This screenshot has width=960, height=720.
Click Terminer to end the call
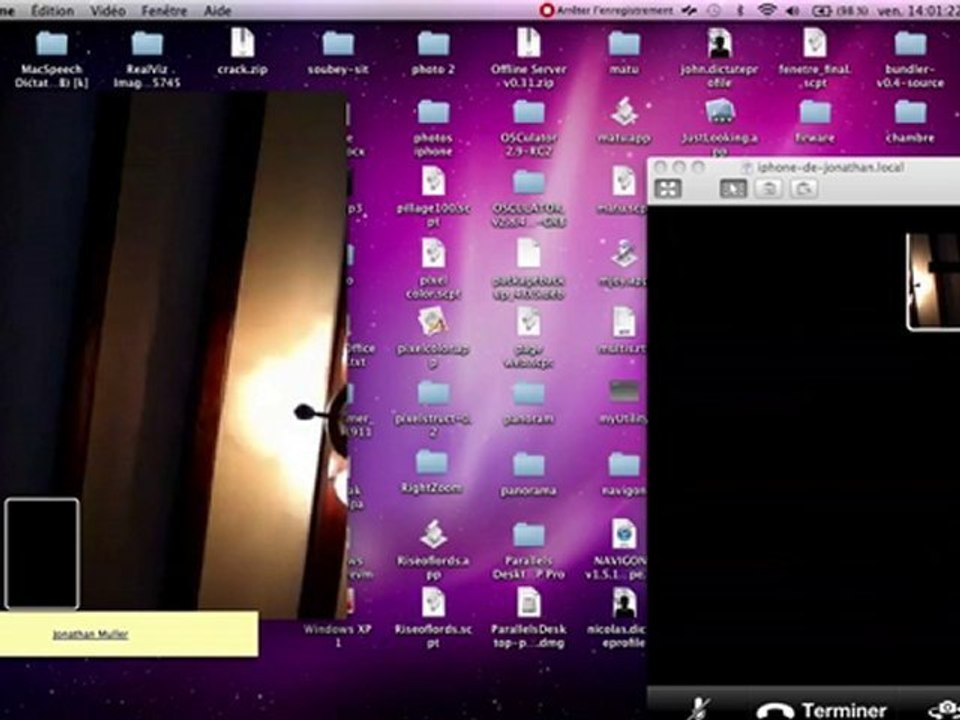point(822,710)
